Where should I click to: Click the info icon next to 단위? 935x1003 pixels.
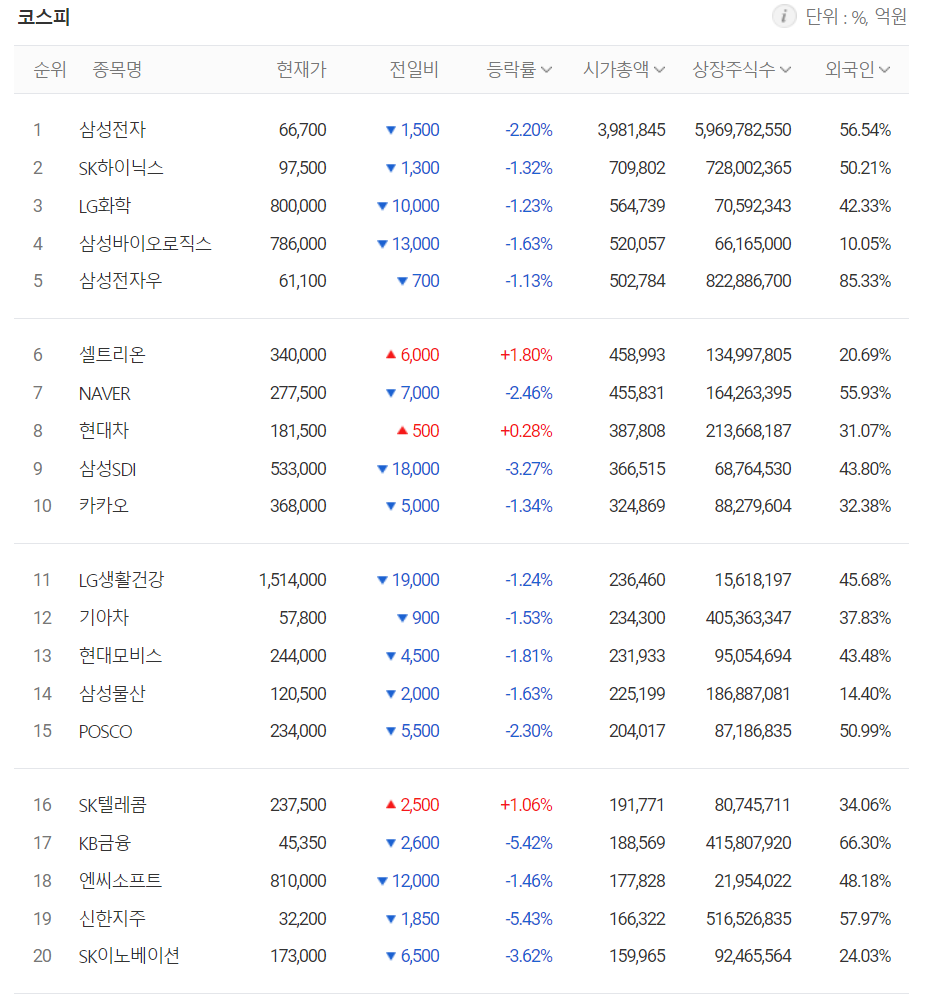coord(783,16)
